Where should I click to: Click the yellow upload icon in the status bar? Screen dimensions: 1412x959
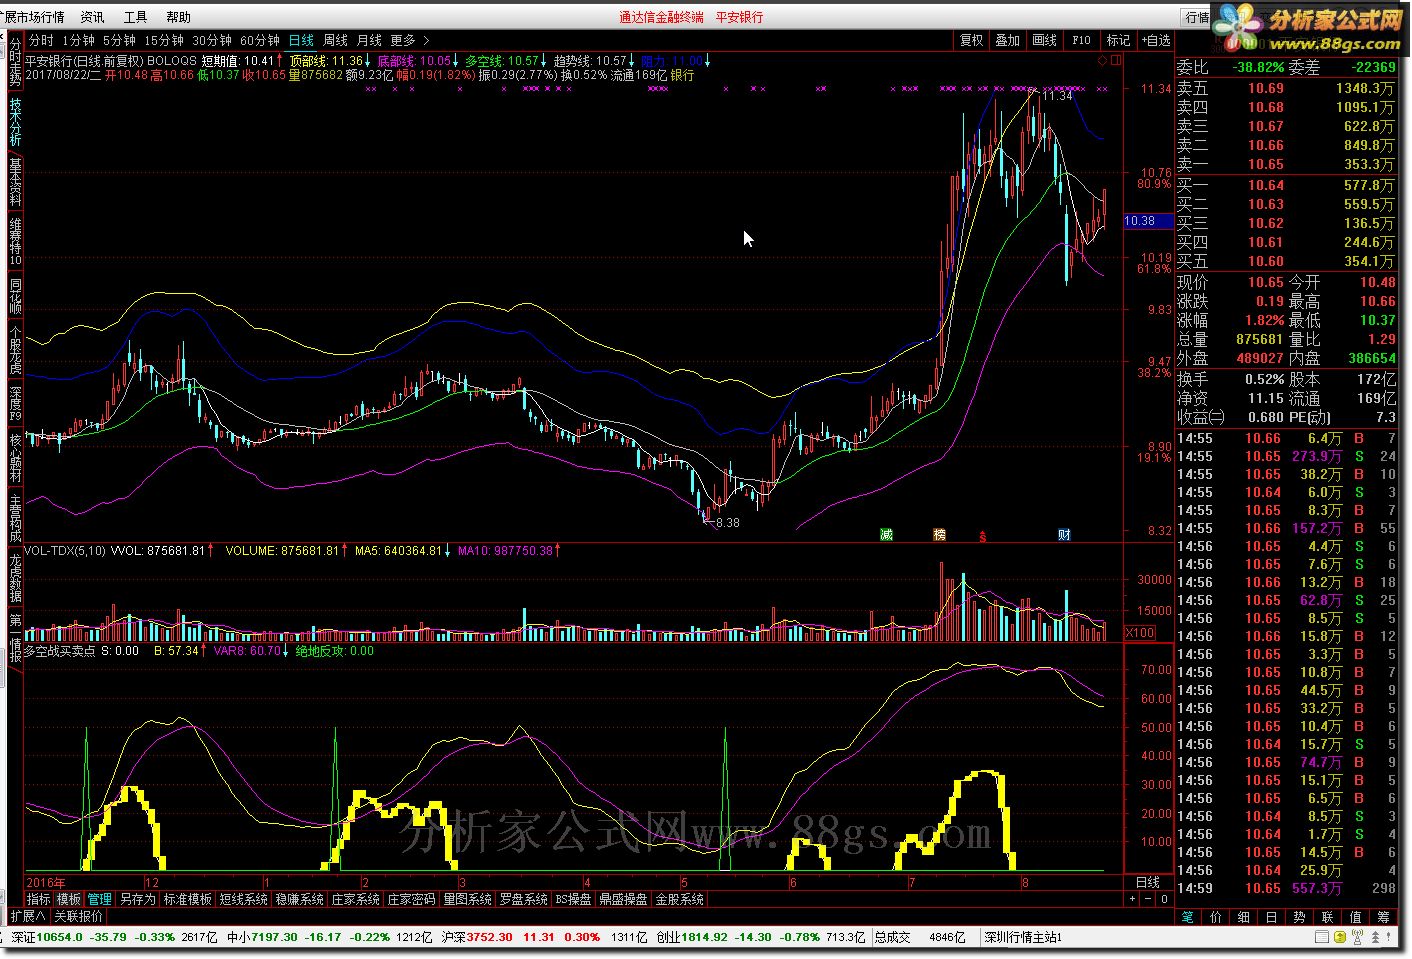[x=1342, y=938]
